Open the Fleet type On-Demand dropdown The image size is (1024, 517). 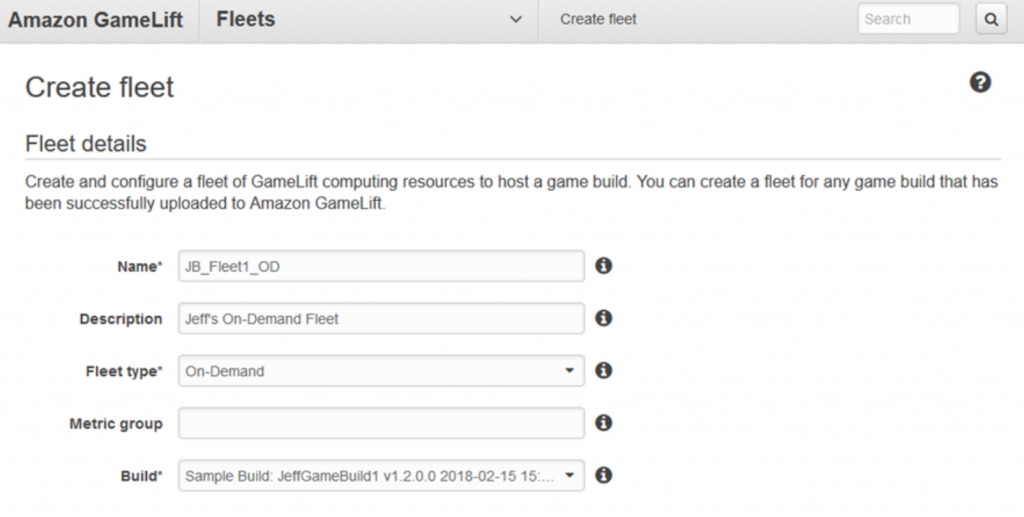click(x=381, y=371)
